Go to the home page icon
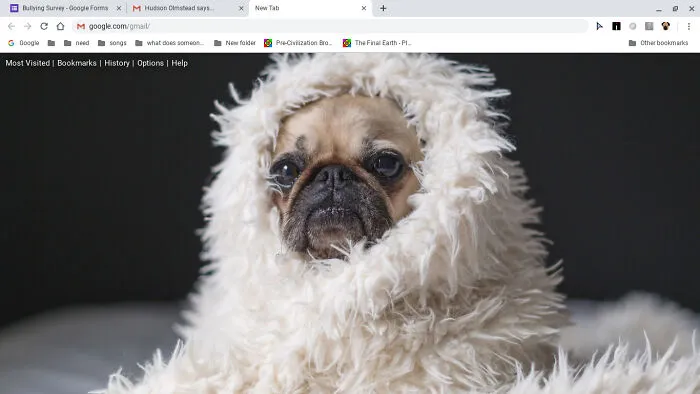Viewport: 700px width, 394px height. (60, 26)
